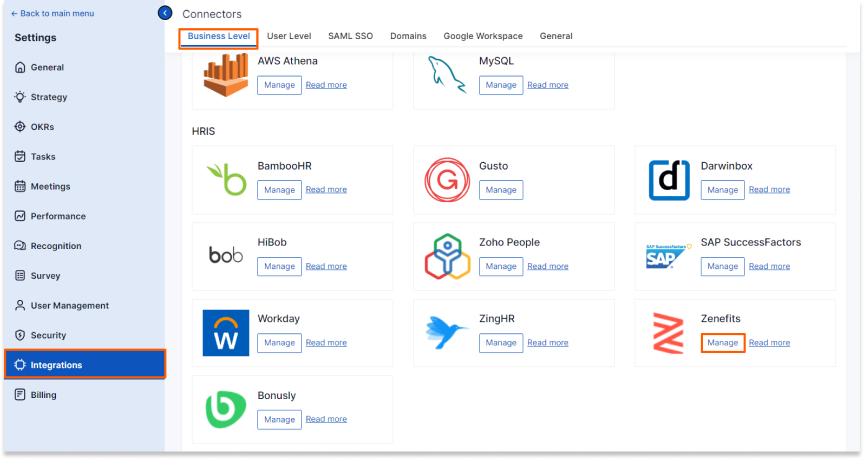The width and height of the screenshot is (864, 460).
Task: Manage the Darwinbox integration
Action: pos(722,190)
